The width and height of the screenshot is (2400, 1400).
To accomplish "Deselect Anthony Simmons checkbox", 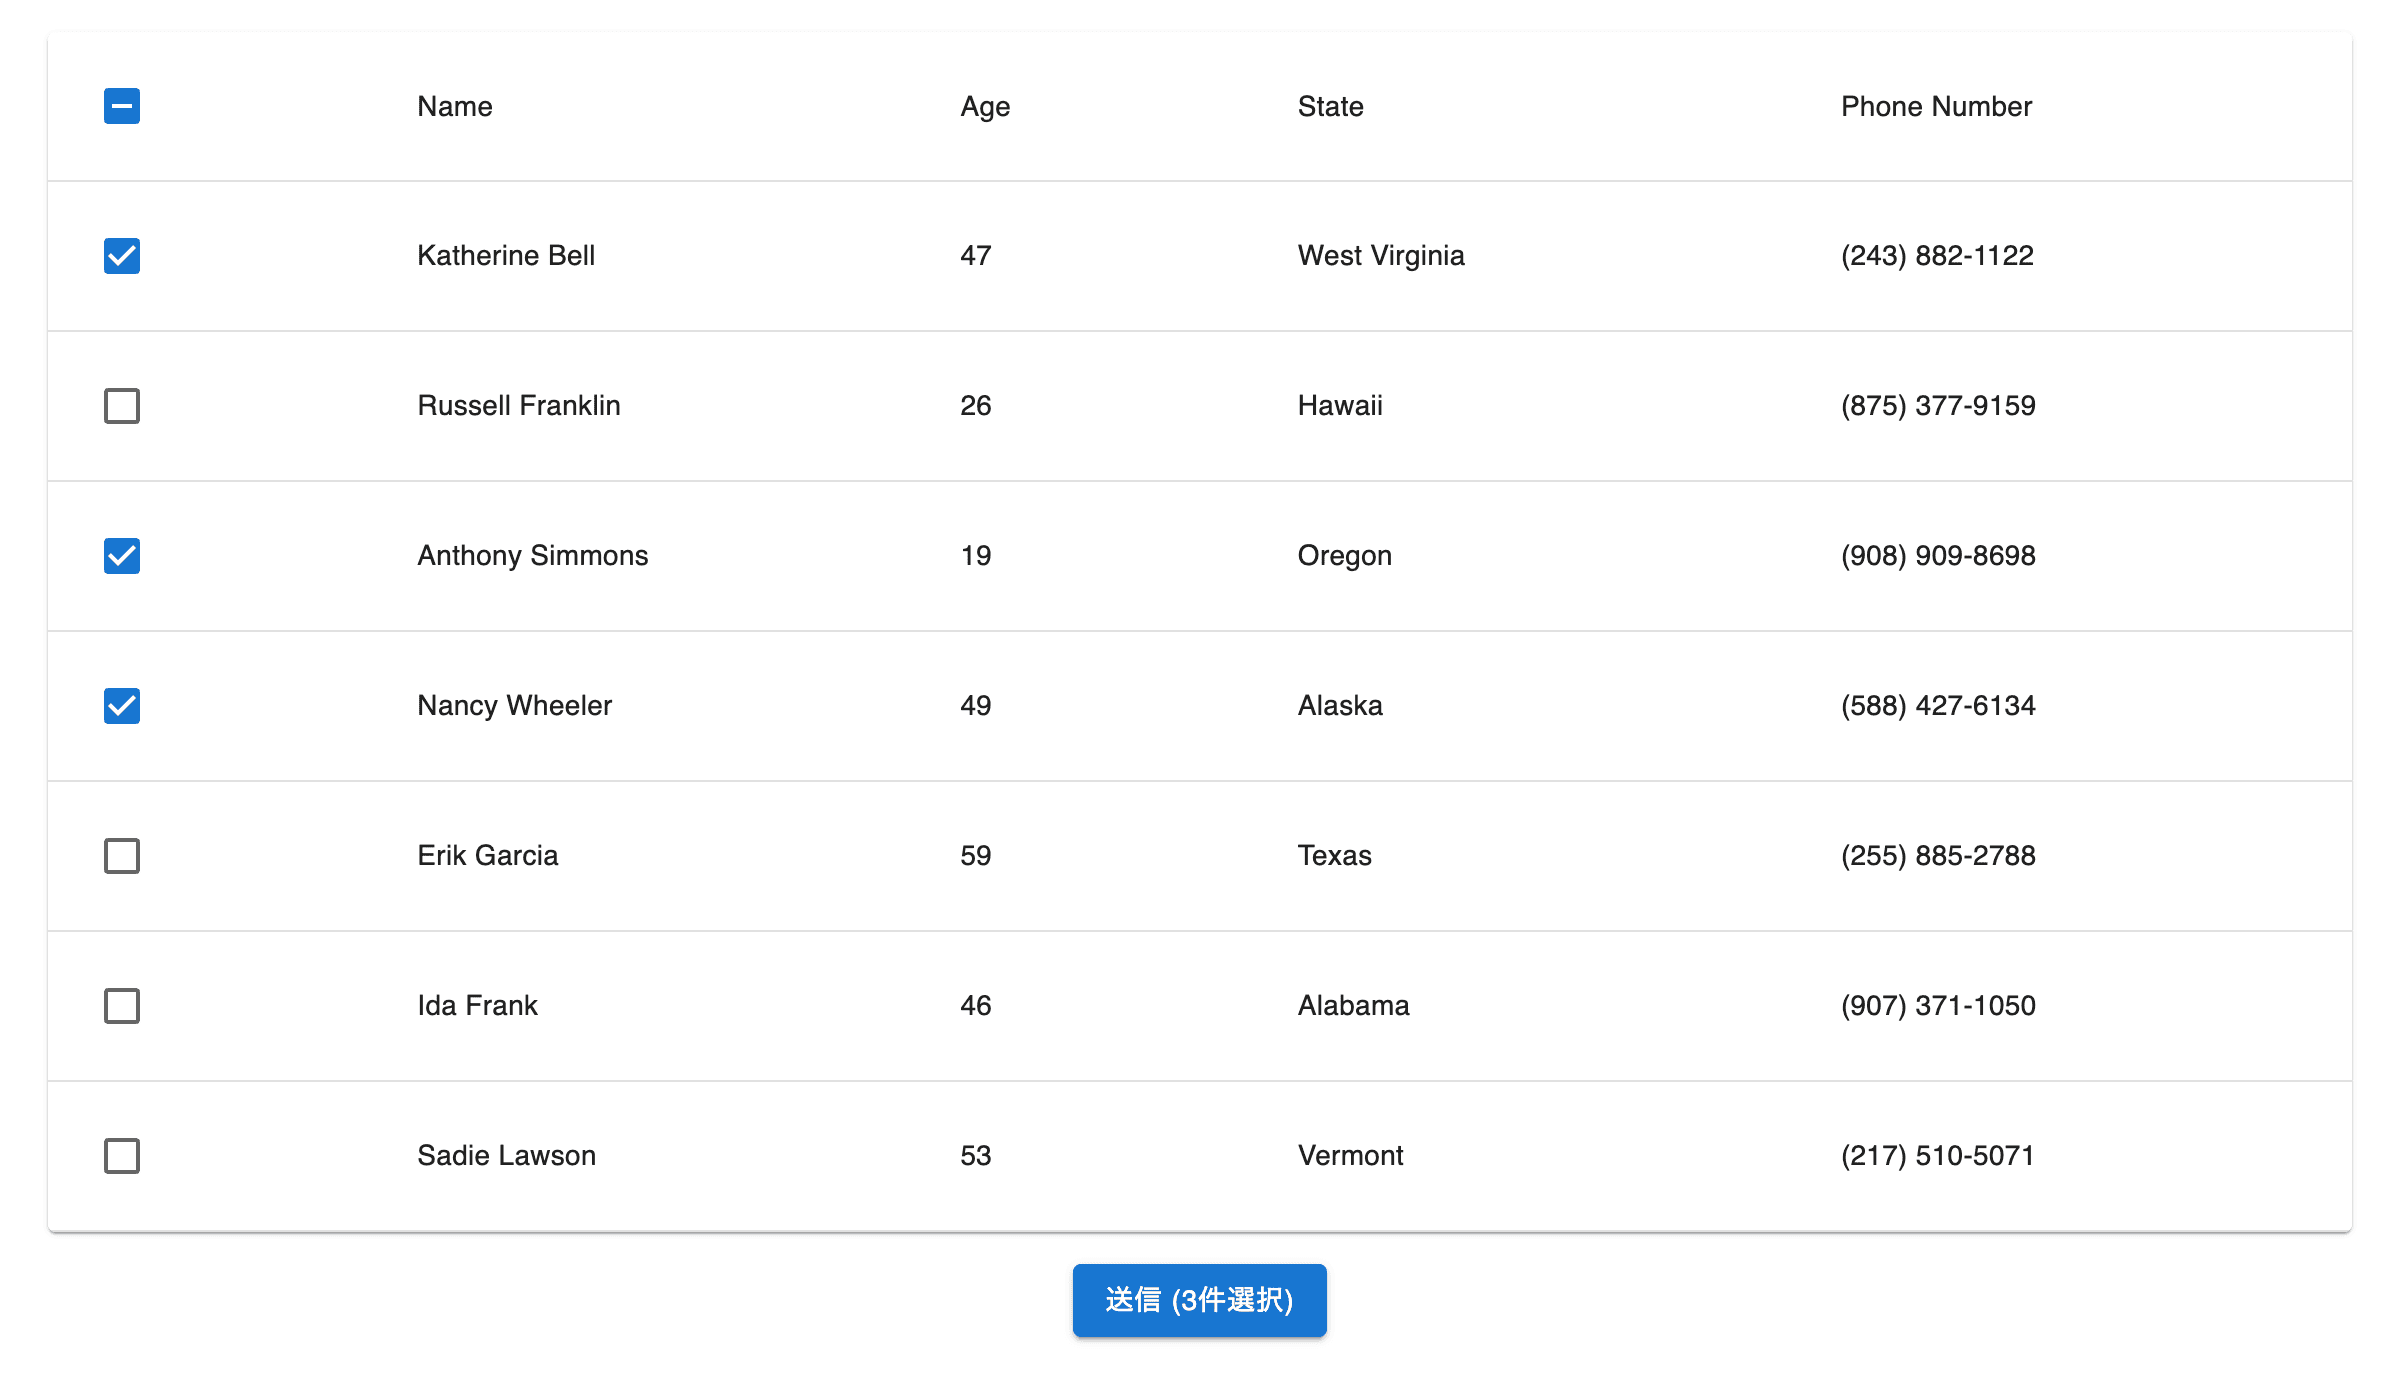I will click(x=122, y=556).
